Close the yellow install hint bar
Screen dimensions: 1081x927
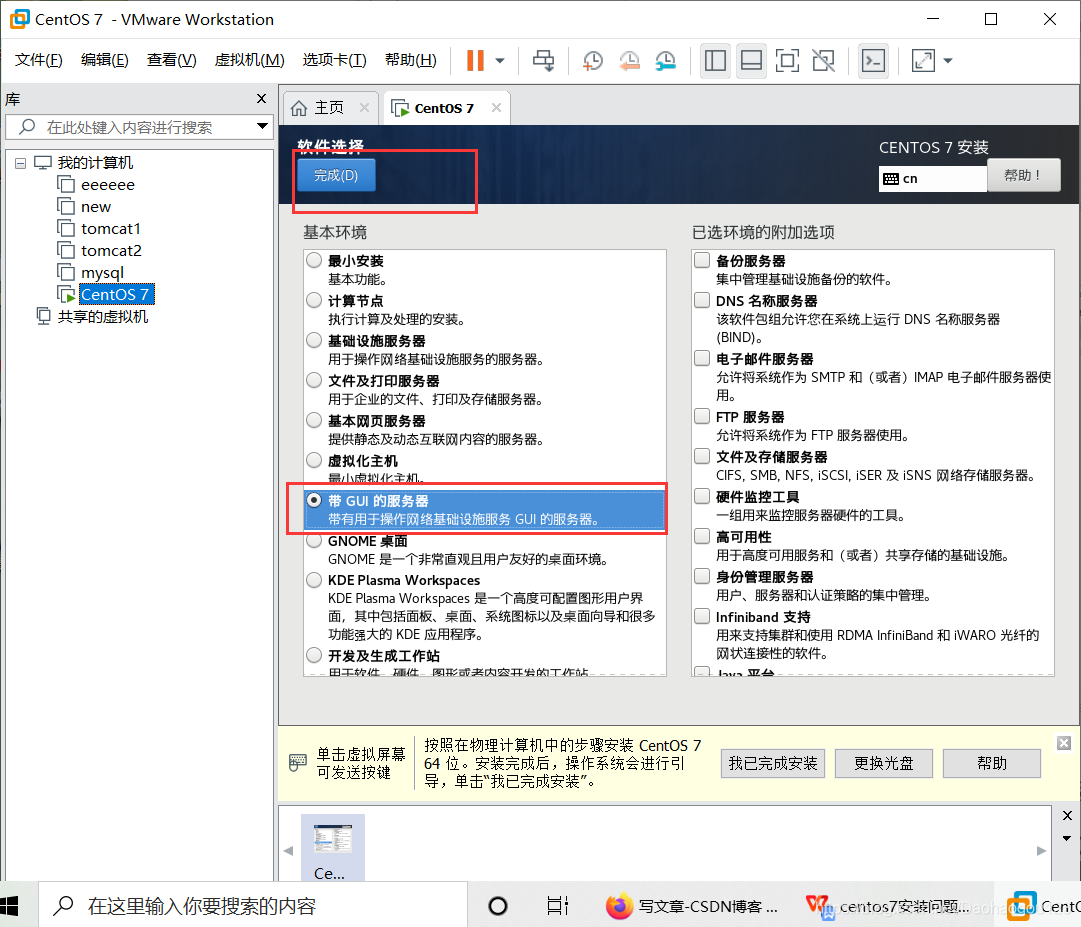[1064, 743]
